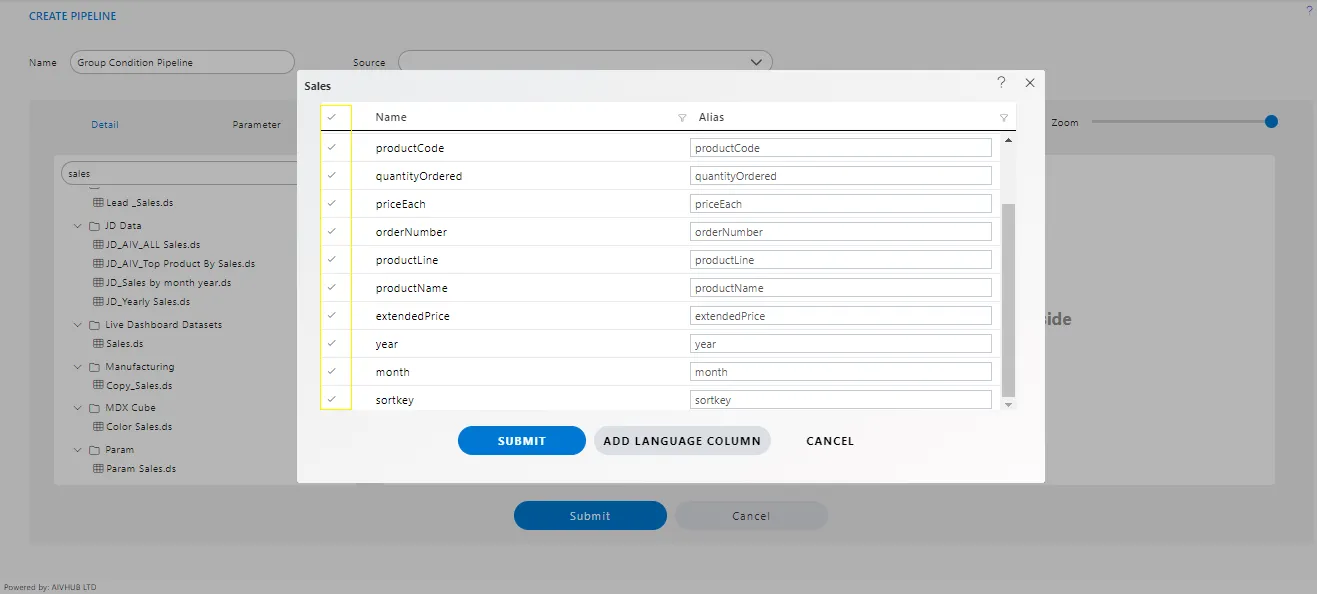Uncheck the year row checkbox
This screenshot has width=1317, height=594.
click(331, 343)
